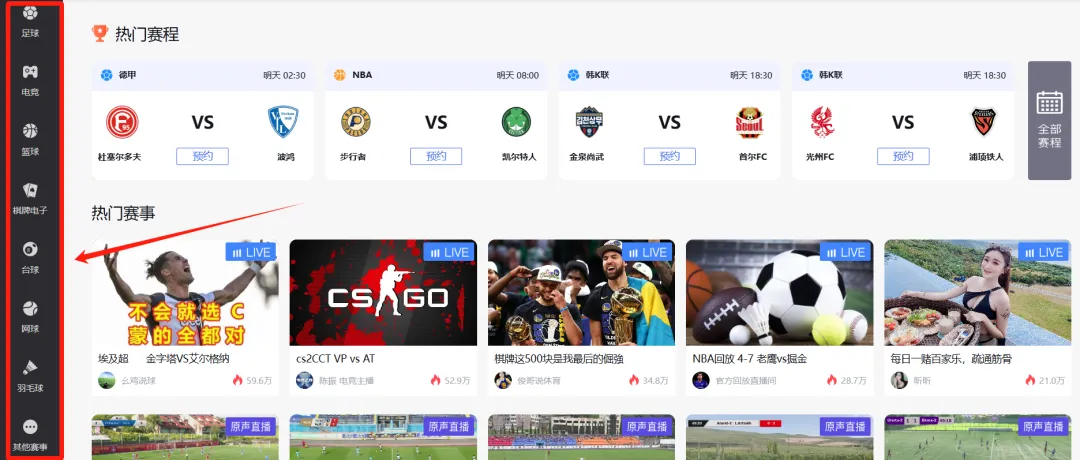
Task: Click the 杜塞尔多夫 team logo
Action: pos(123,123)
